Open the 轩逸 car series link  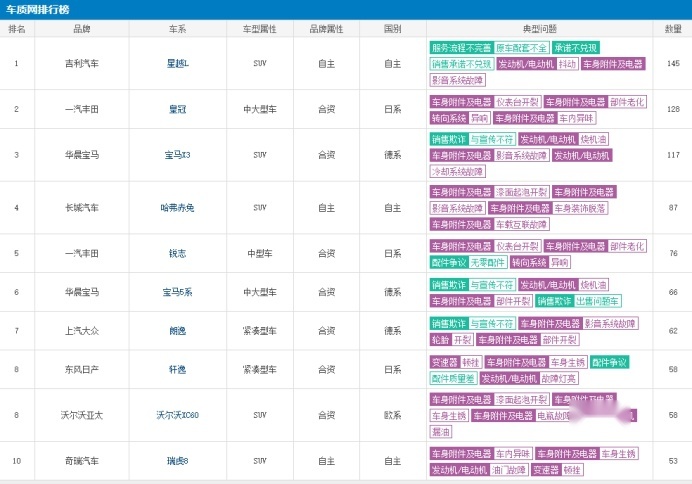coord(177,369)
